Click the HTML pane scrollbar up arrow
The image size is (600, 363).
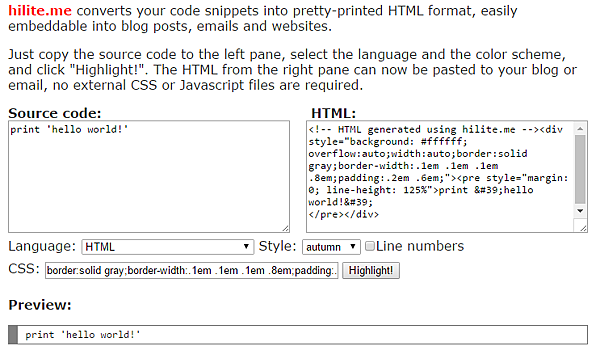pyautogui.click(x=580, y=129)
